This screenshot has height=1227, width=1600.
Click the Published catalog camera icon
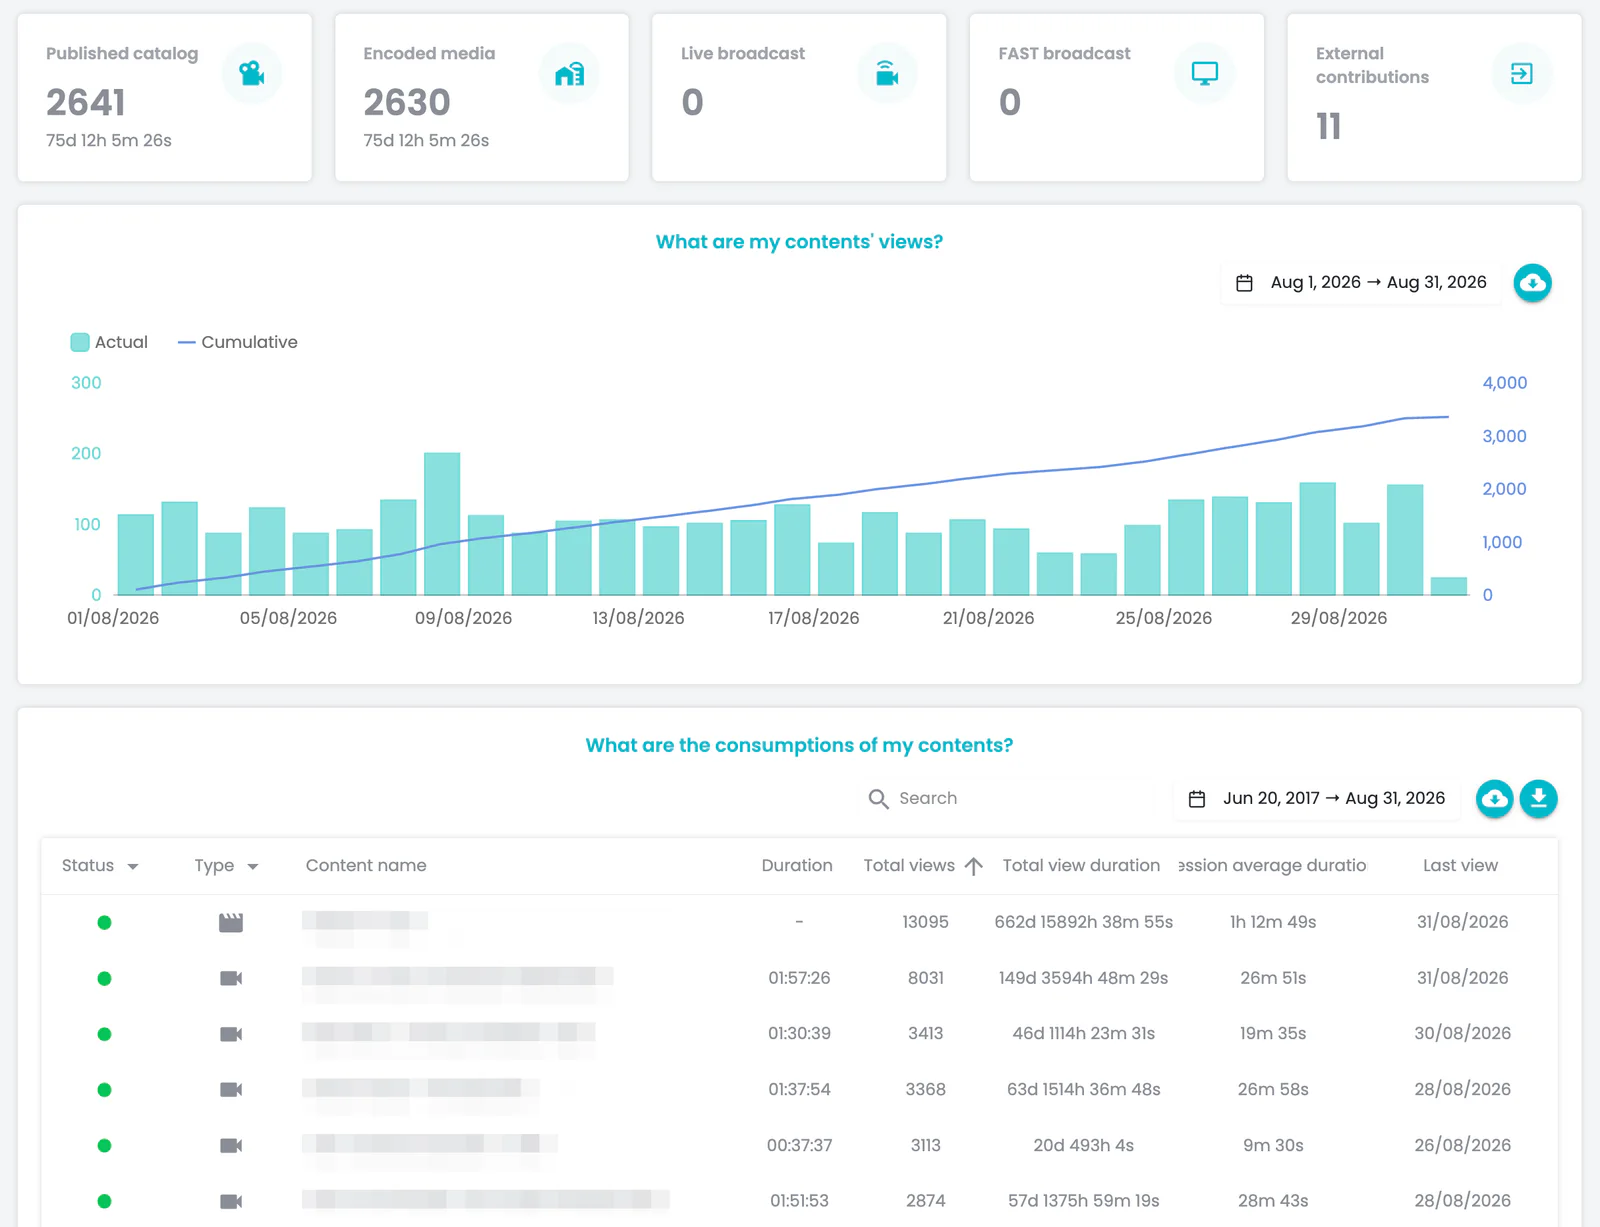pyautogui.click(x=252, y=73)
